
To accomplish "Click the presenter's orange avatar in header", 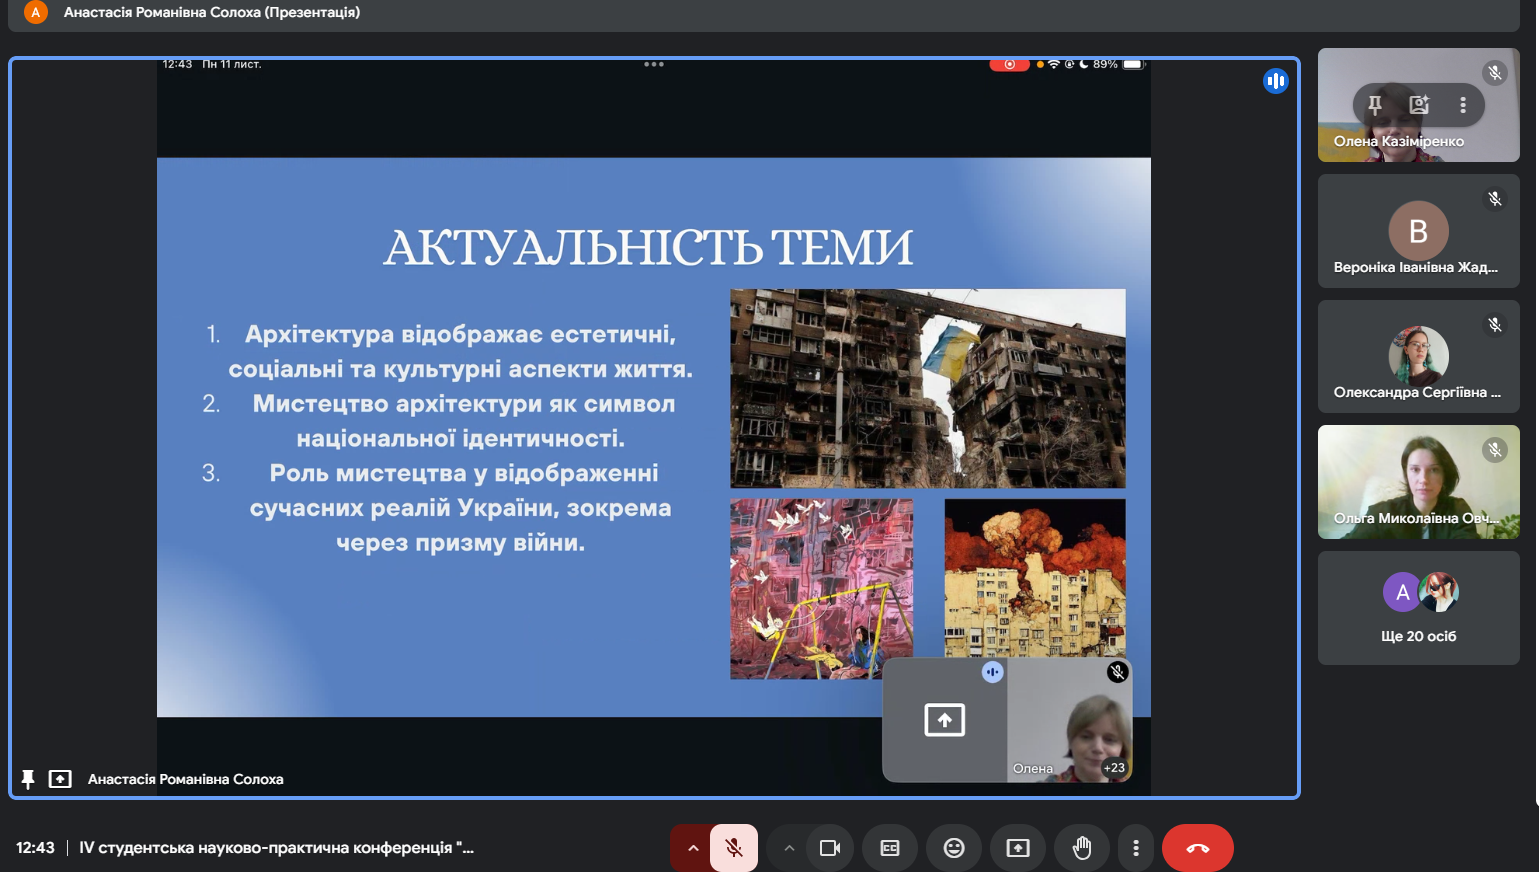I will [x=36, y=13].
